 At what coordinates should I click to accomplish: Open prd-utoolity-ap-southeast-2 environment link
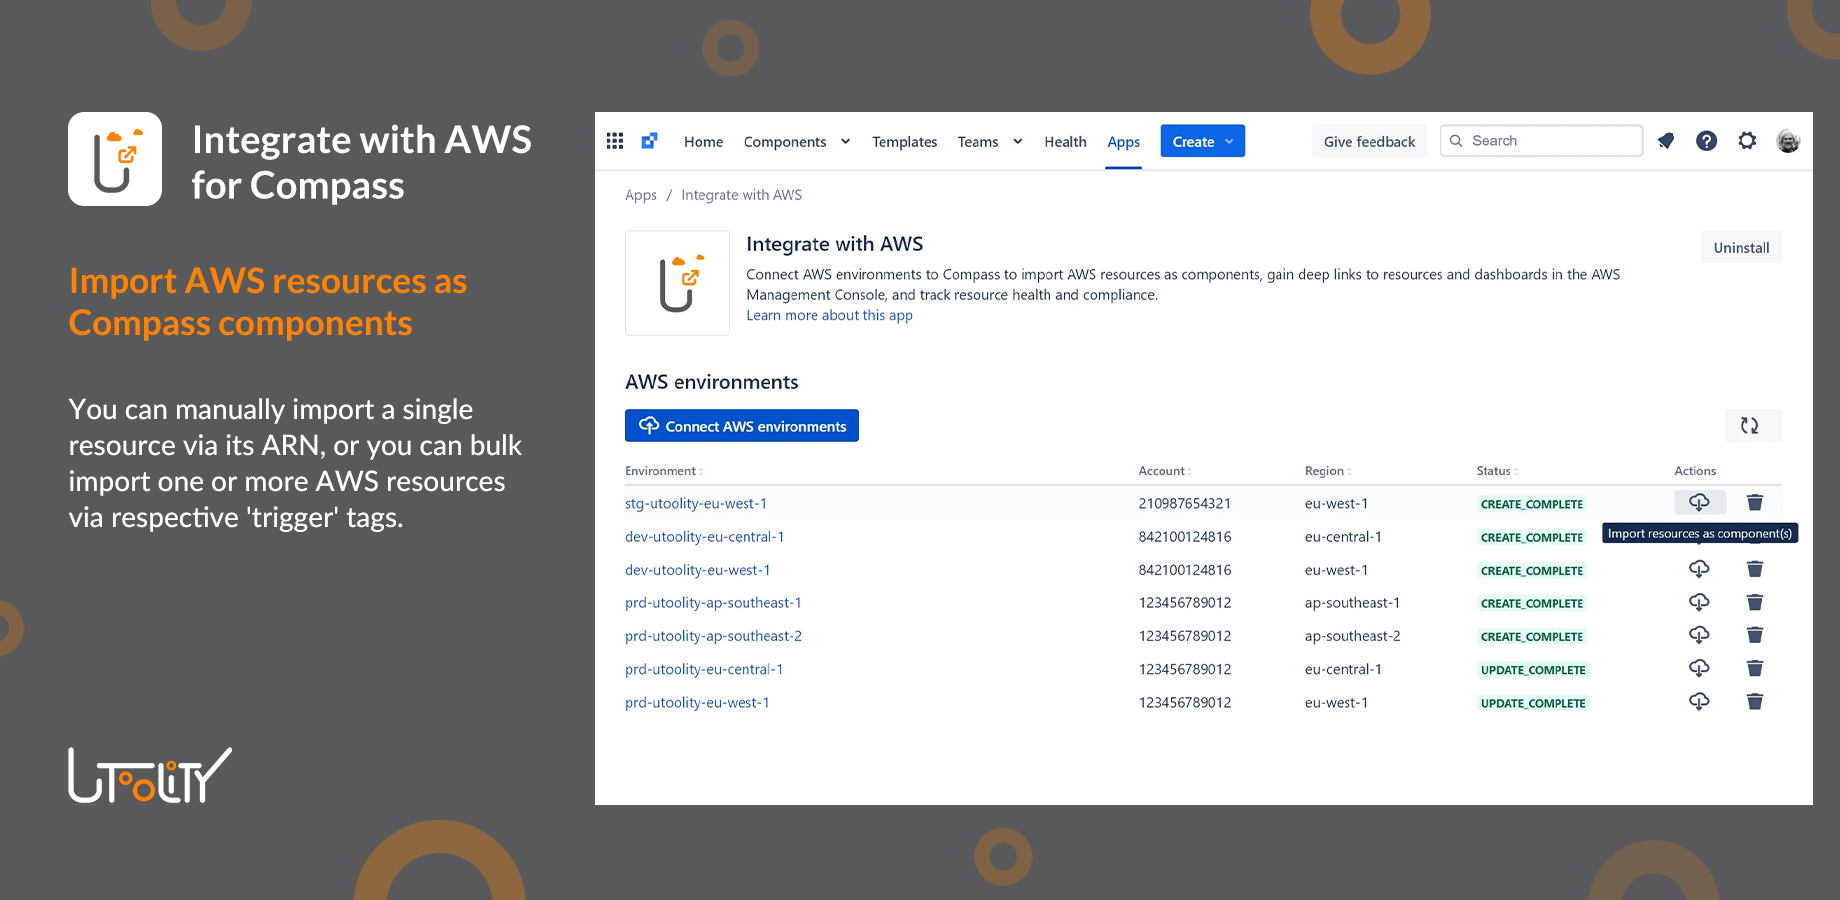(713, 636)
